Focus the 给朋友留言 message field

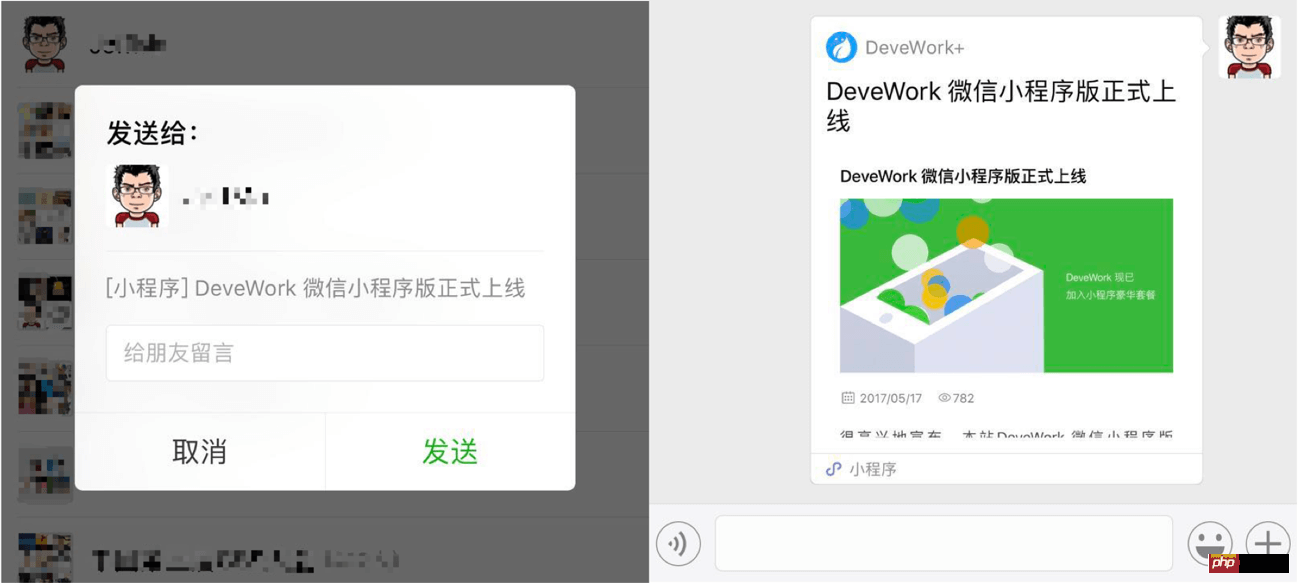325,353
